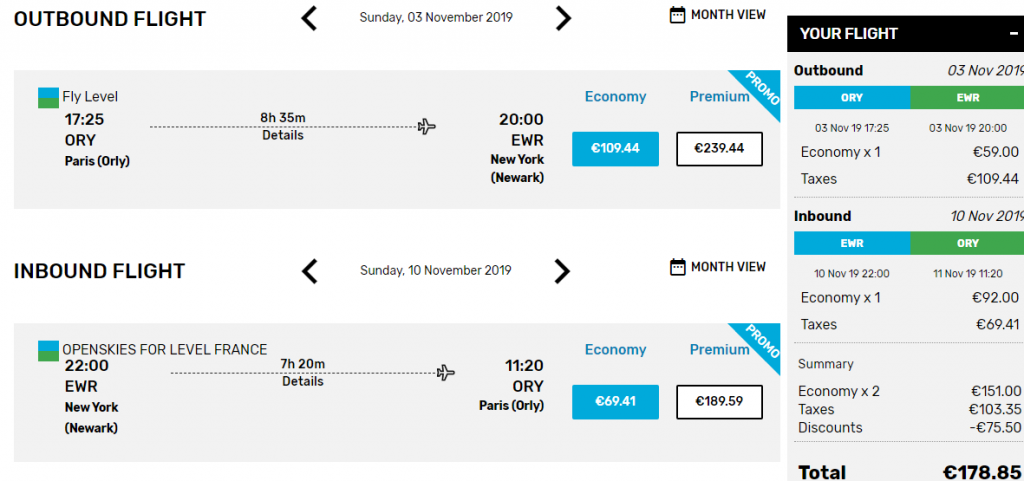
Task: Click the outbound ORY blue tab
Action: point(852,97)
